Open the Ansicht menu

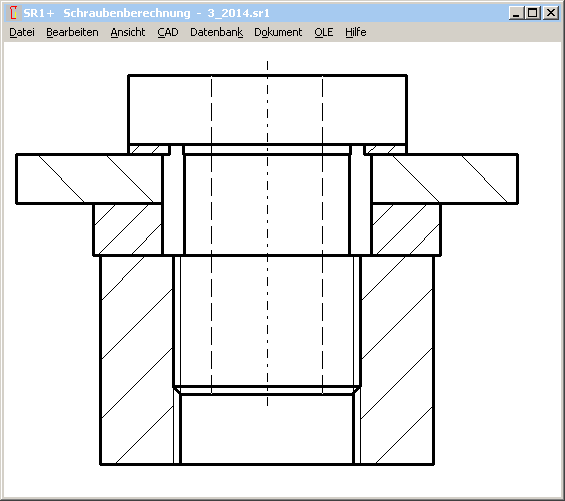(x=128, y=32)
